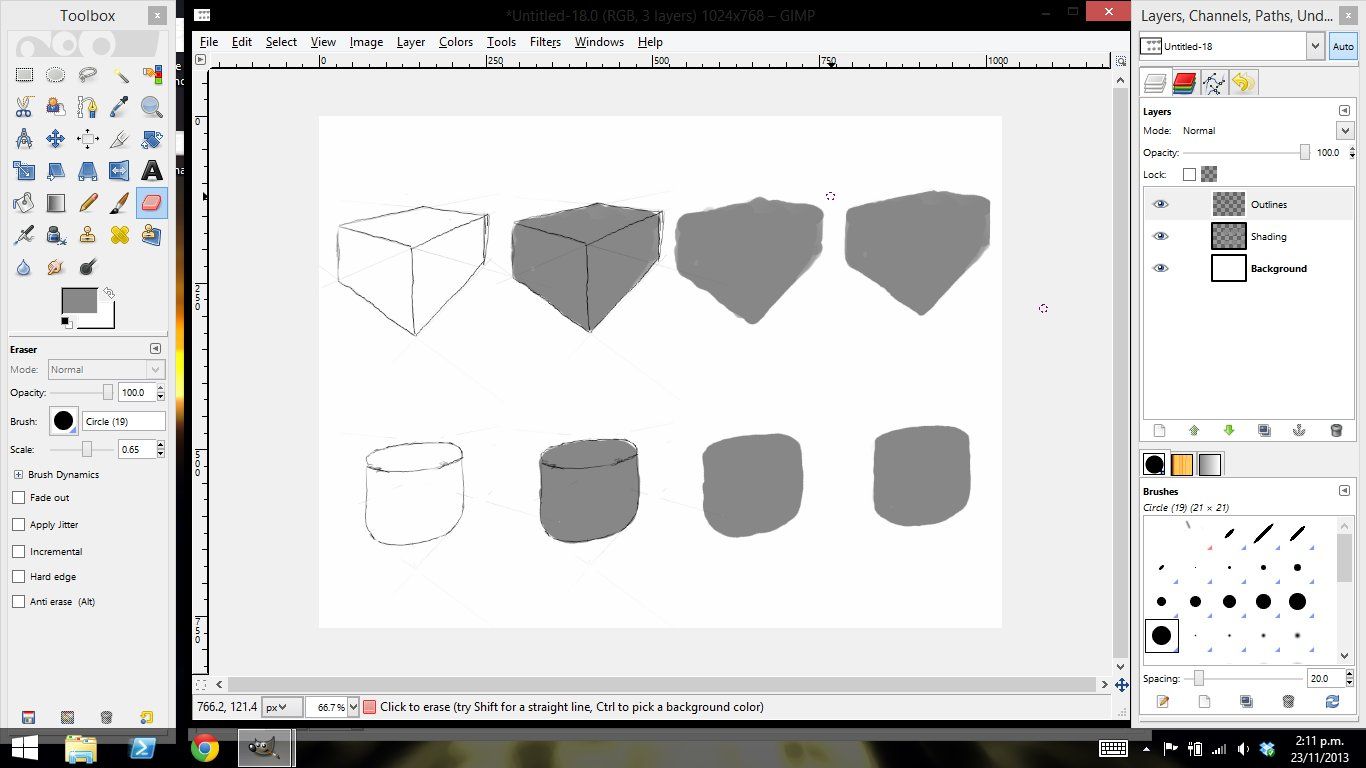Open the Text tool
The height and width of the screenshot is (768, 1366).
pyautogui.click(x=152, y=171)
